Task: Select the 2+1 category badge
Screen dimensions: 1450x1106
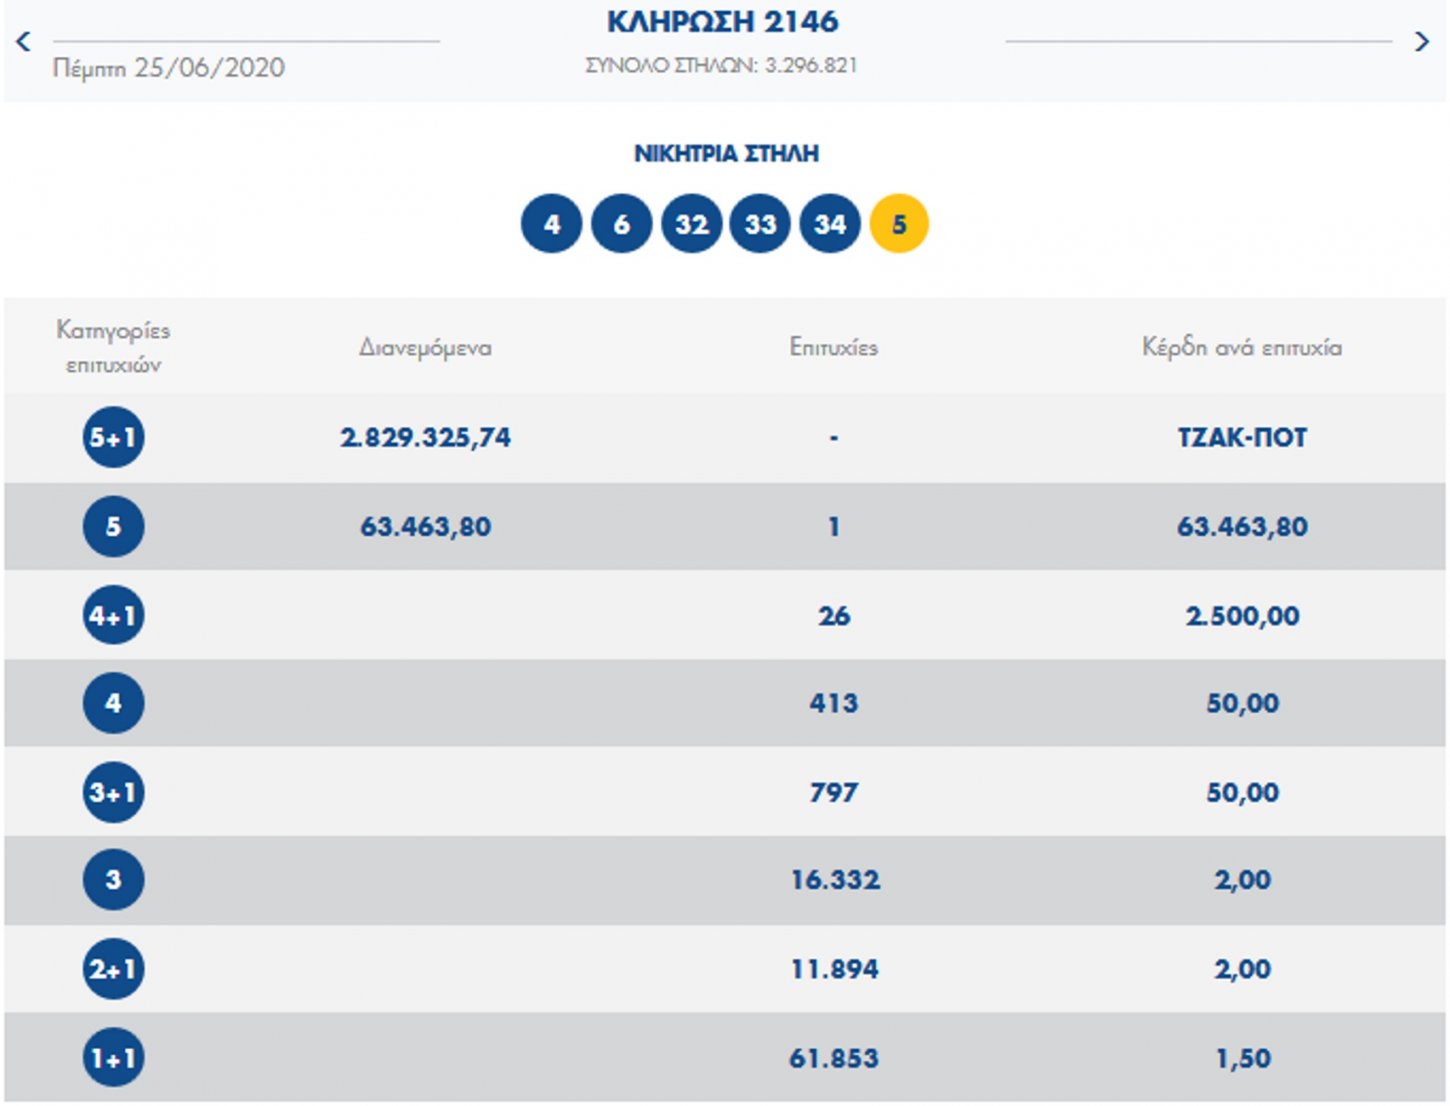Action: click(x=113, y=969)
